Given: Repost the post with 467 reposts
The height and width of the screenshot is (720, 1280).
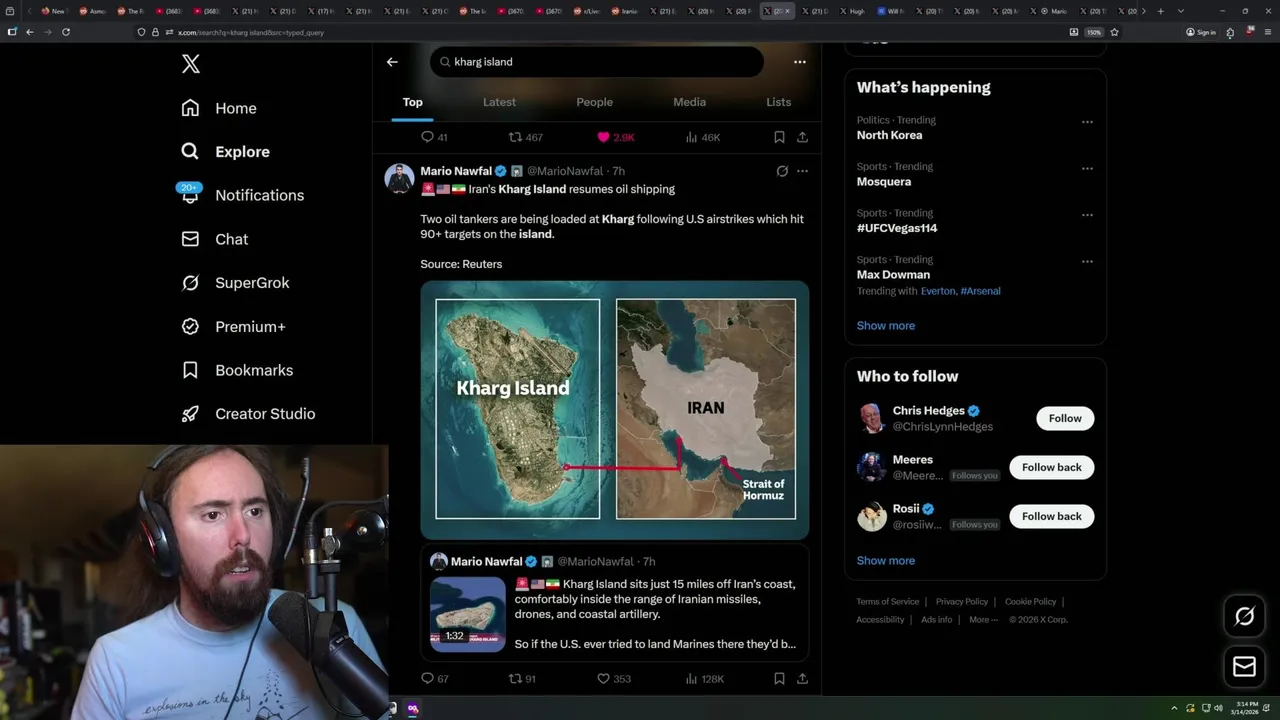Looking at the screenshot, I should pos(526,137).
